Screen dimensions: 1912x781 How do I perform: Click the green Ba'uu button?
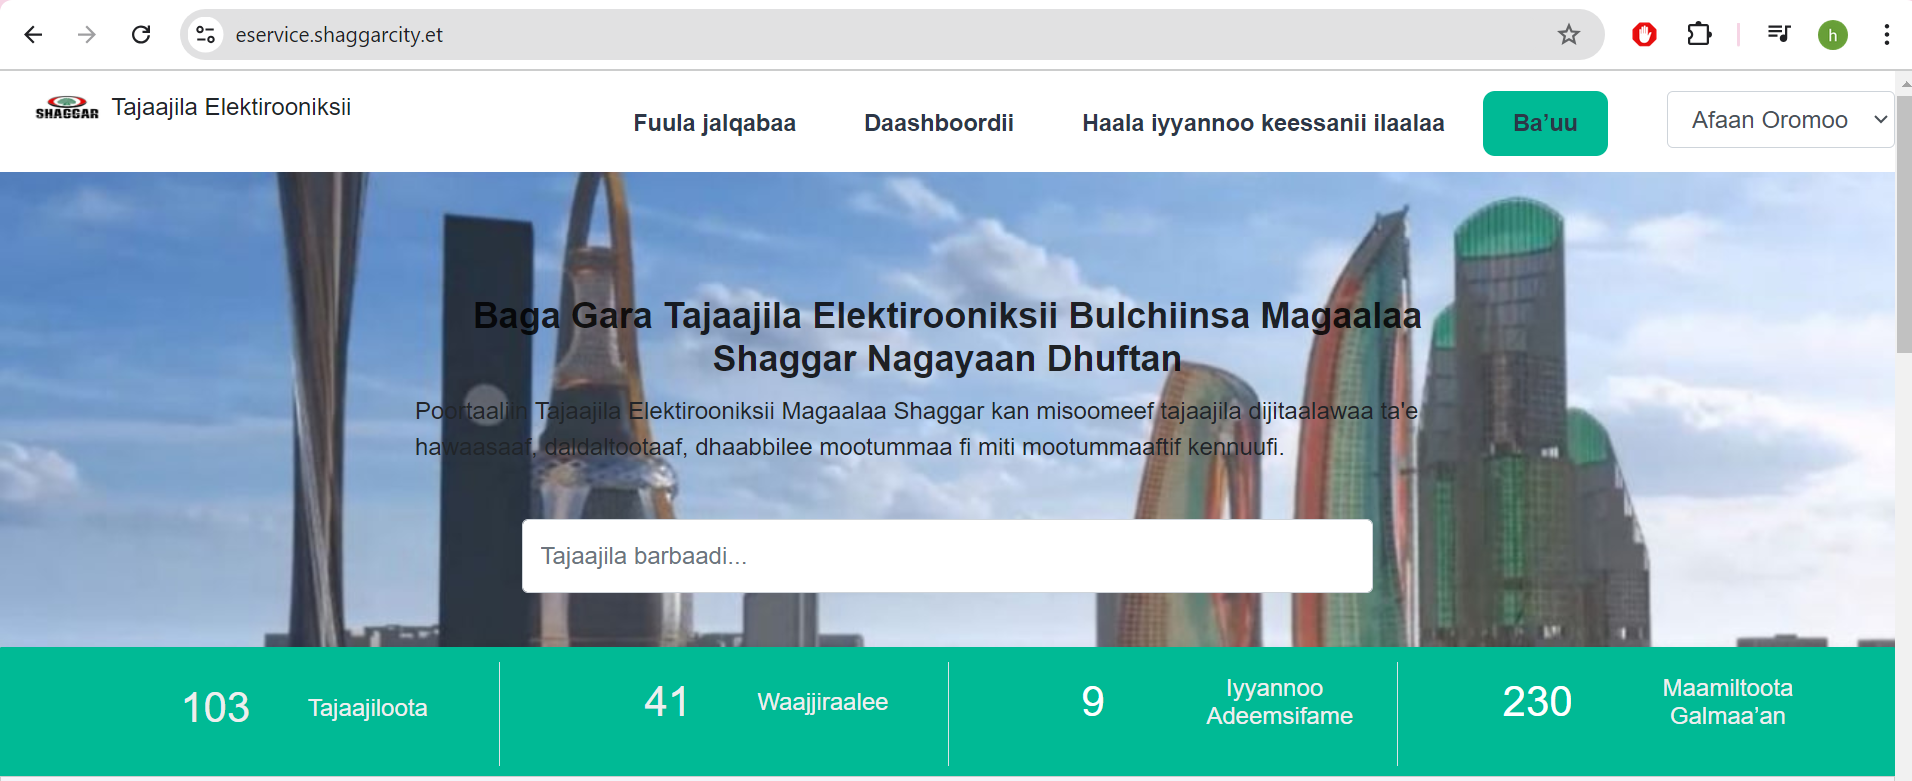(1544, 123)
